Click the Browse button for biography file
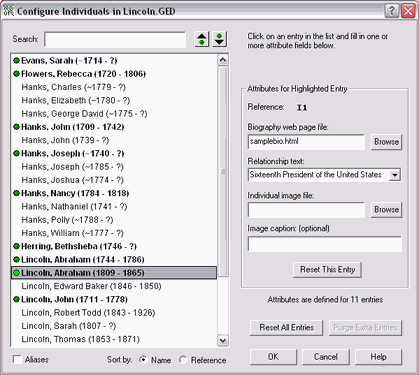The image size is (419, 375). (x=386, y=142)
